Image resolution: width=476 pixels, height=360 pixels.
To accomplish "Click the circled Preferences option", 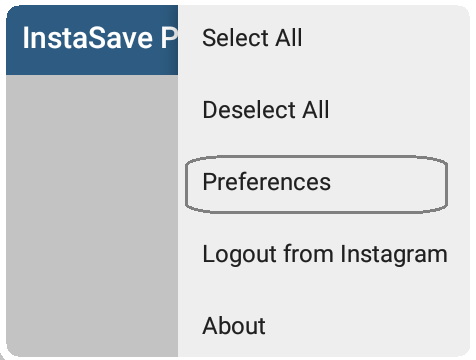I will tap(316, 184).
